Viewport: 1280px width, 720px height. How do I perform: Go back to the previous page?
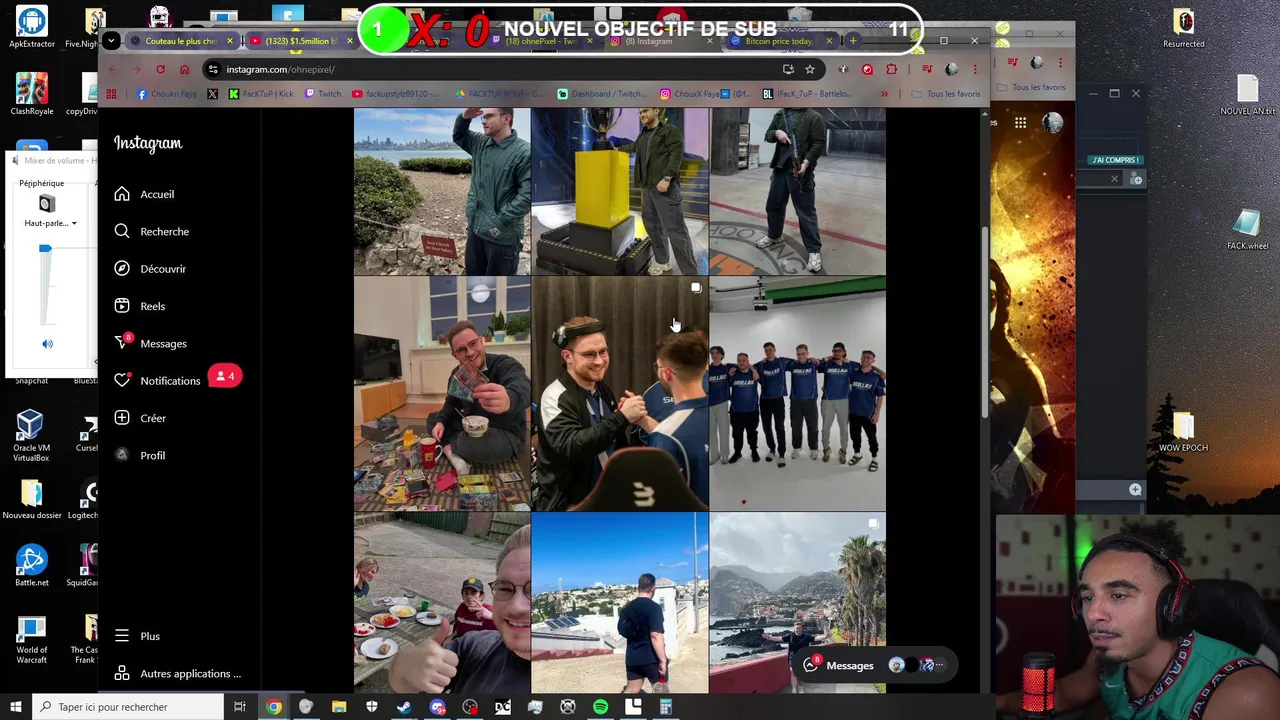112,69
